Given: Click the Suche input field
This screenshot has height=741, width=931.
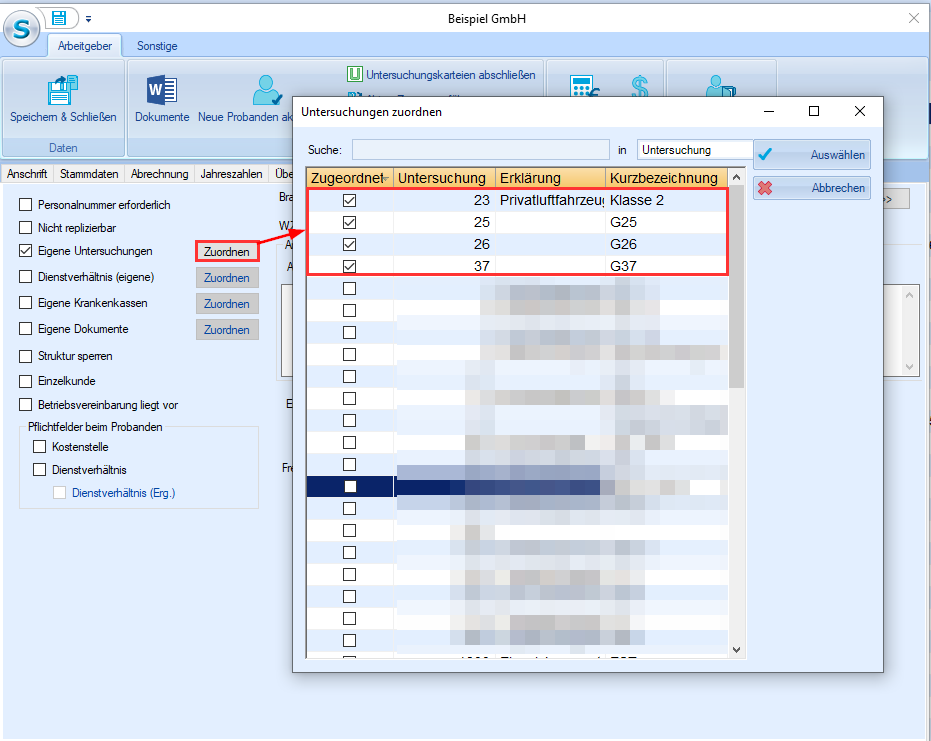Looking at the screenshot, I should [481, 150].
